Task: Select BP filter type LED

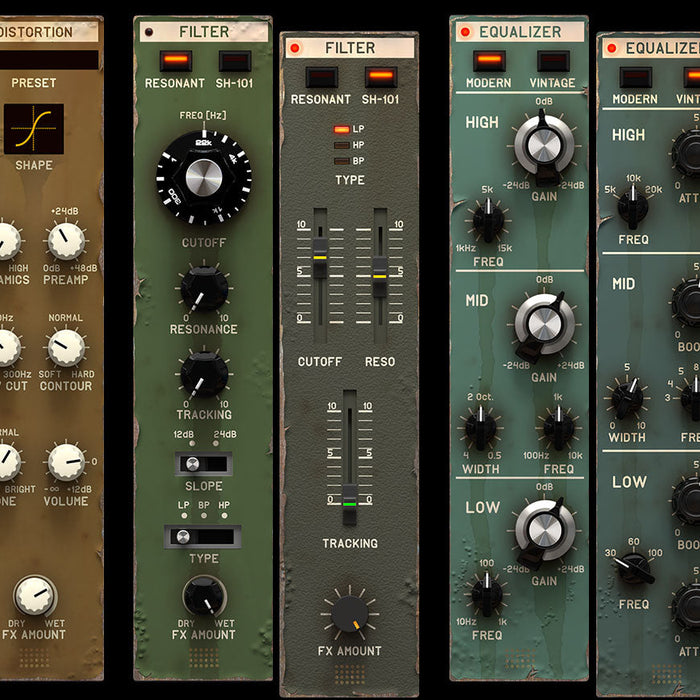Action: click(x=342, y=161)
